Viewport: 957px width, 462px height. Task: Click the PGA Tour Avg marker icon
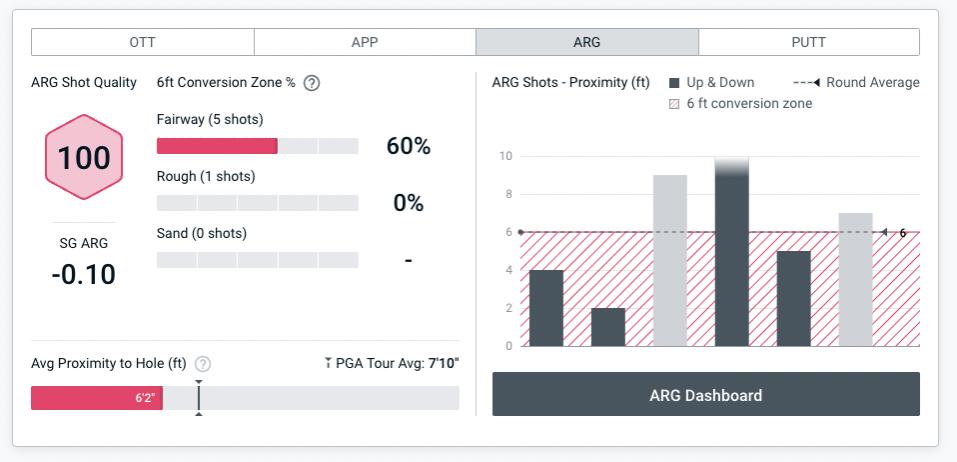(328, 363)
